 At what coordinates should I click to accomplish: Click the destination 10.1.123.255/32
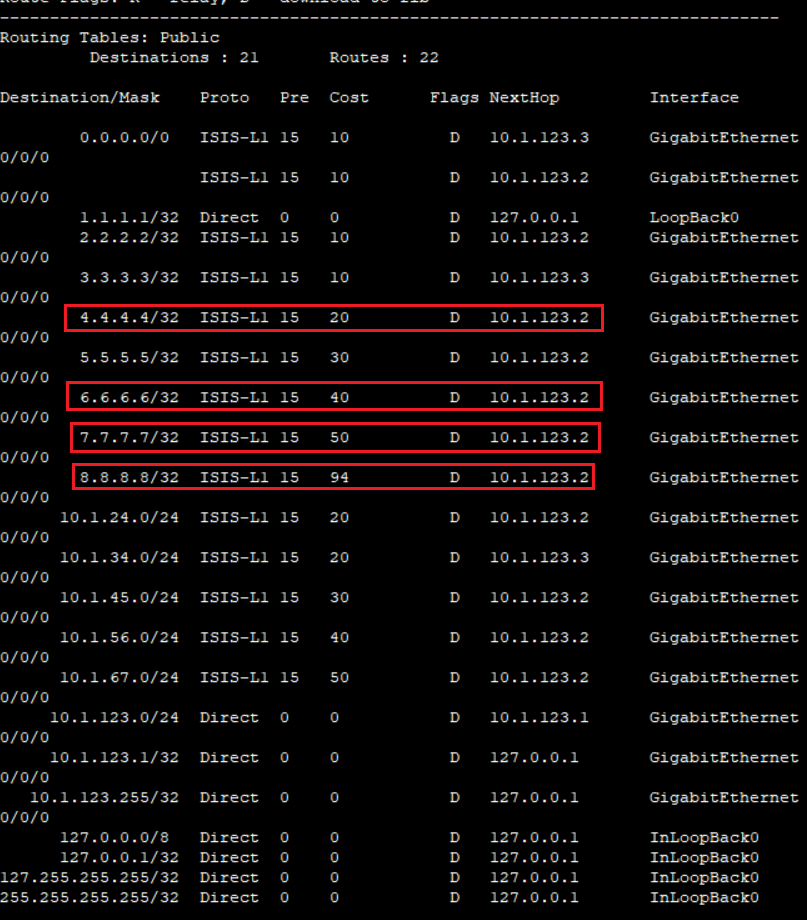coord(104,797)
